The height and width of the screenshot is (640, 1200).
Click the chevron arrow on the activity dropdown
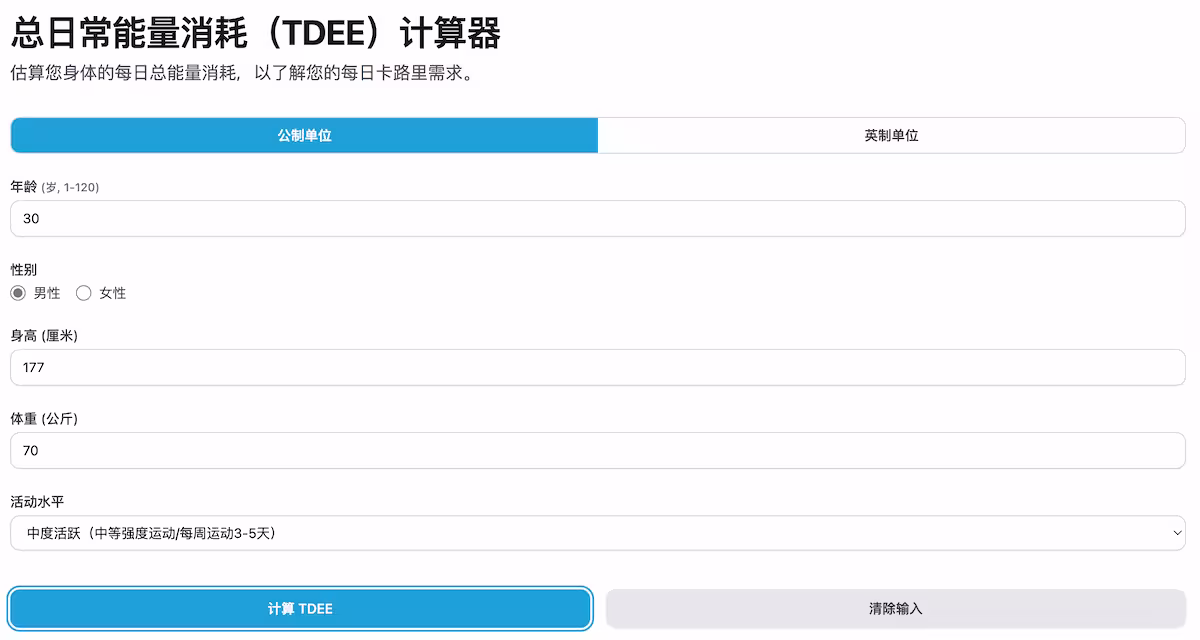pyautogui.click(x=1176, y=533)
